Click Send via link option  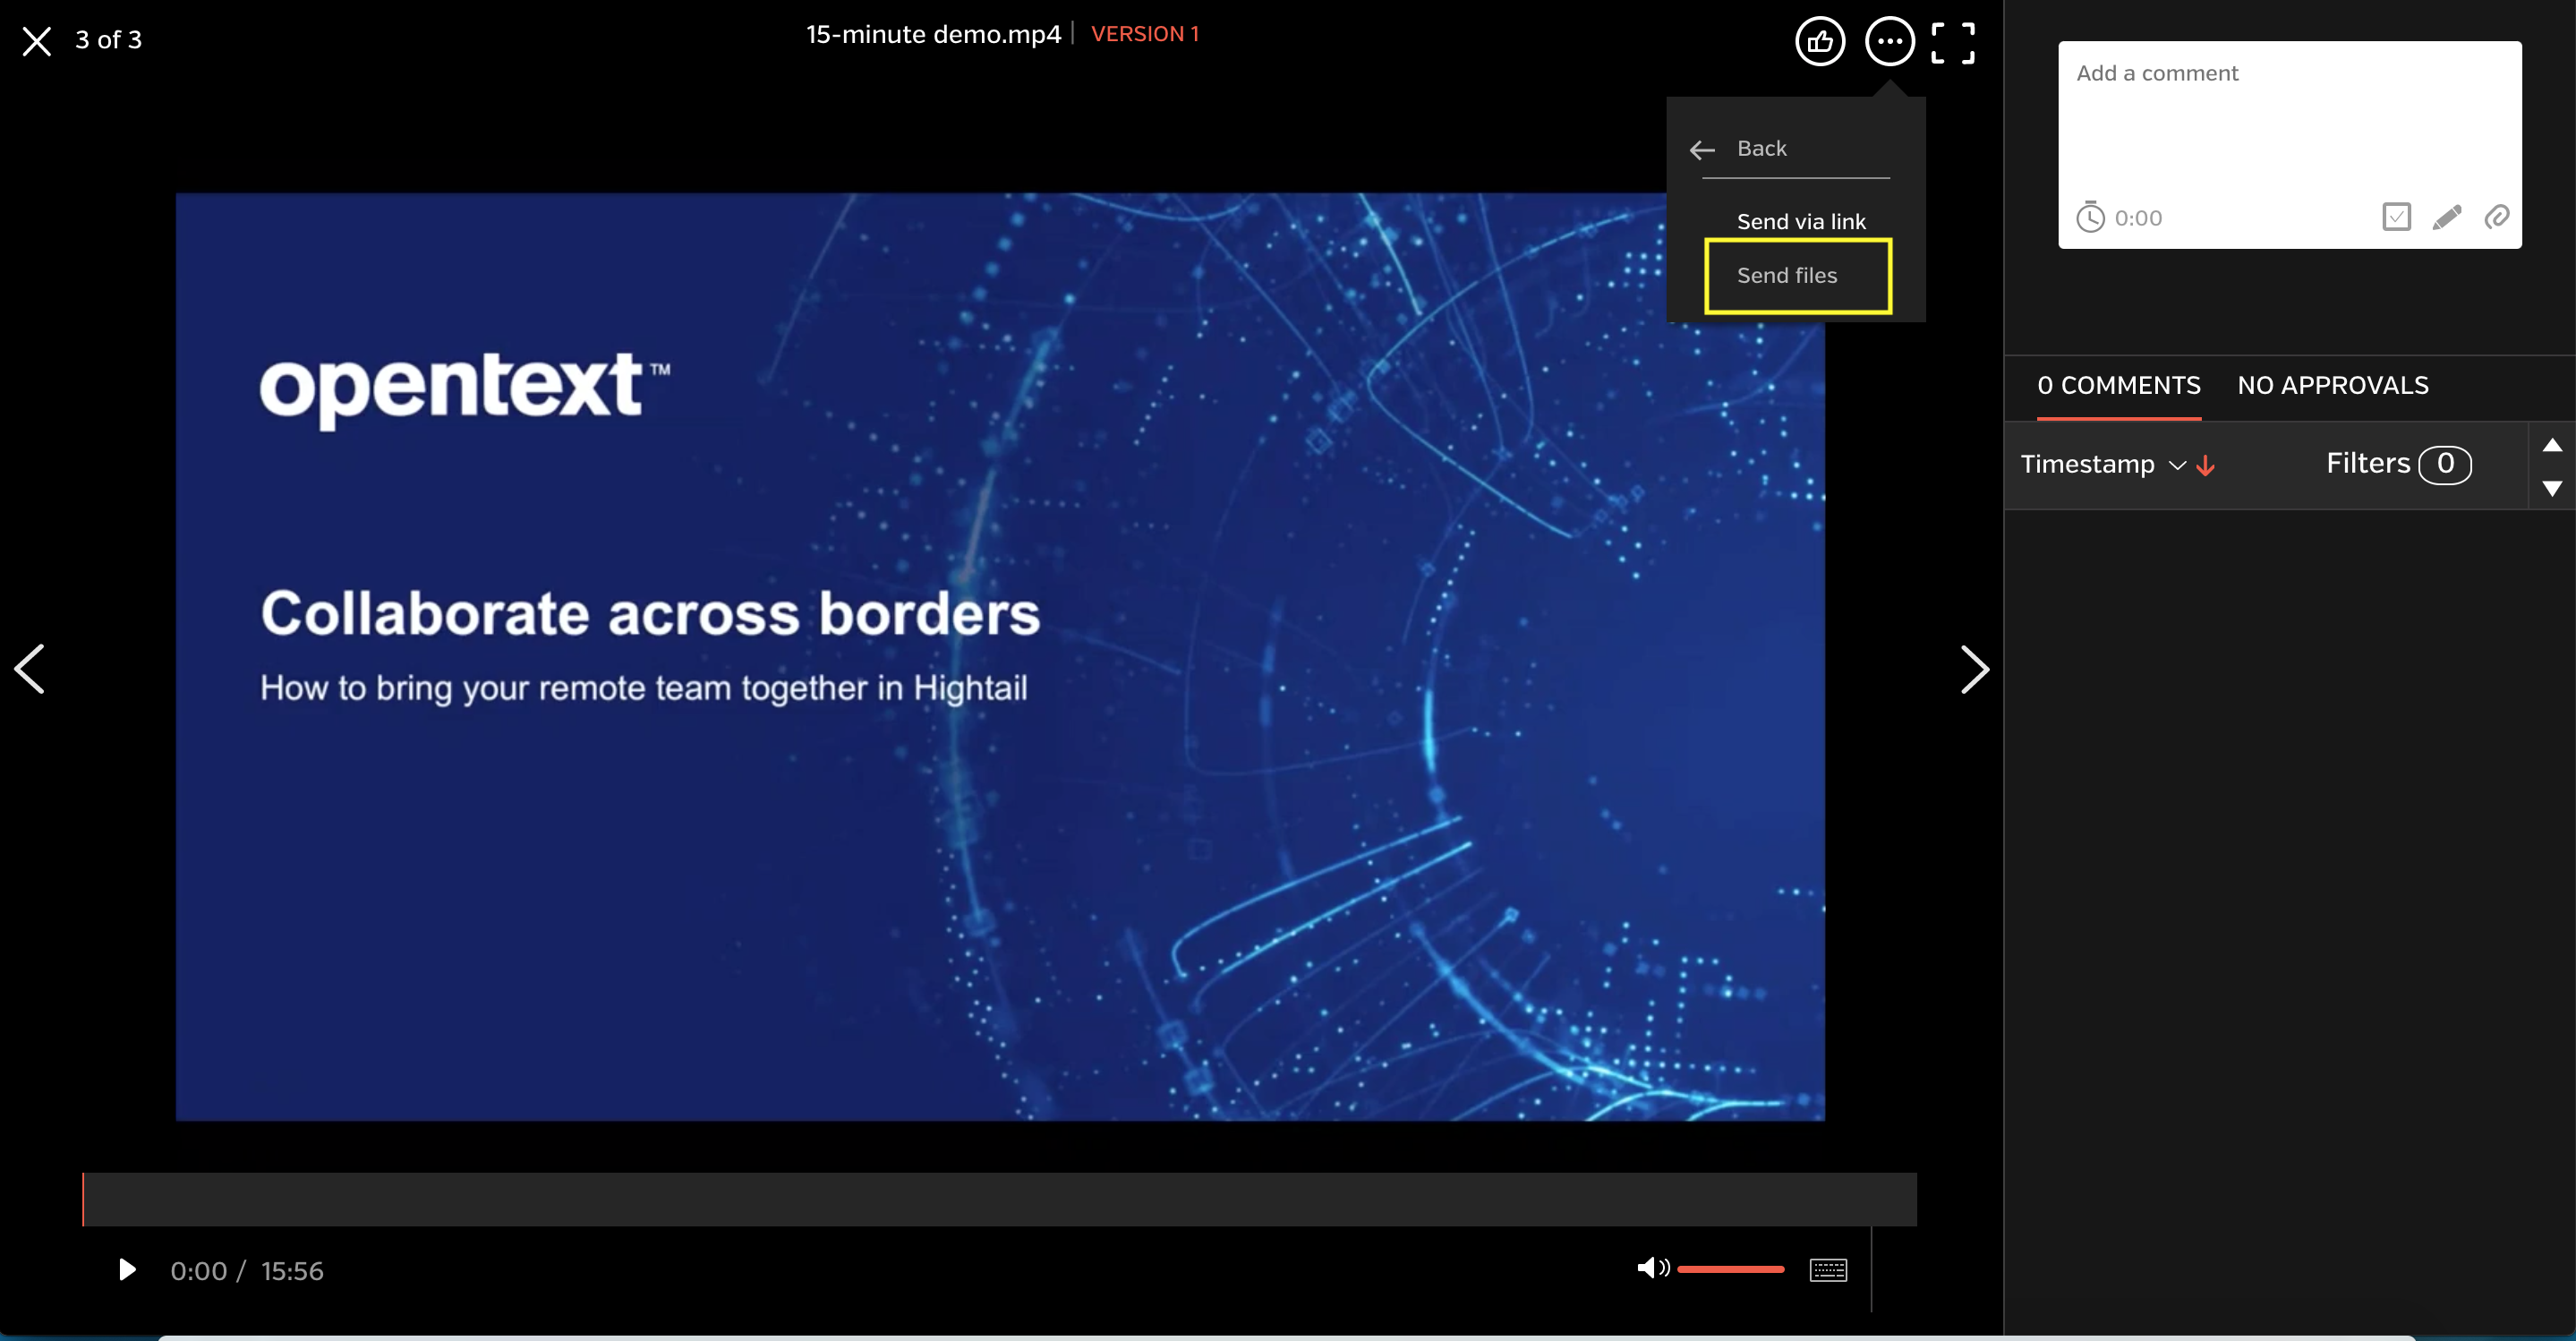pos(1801,221)
